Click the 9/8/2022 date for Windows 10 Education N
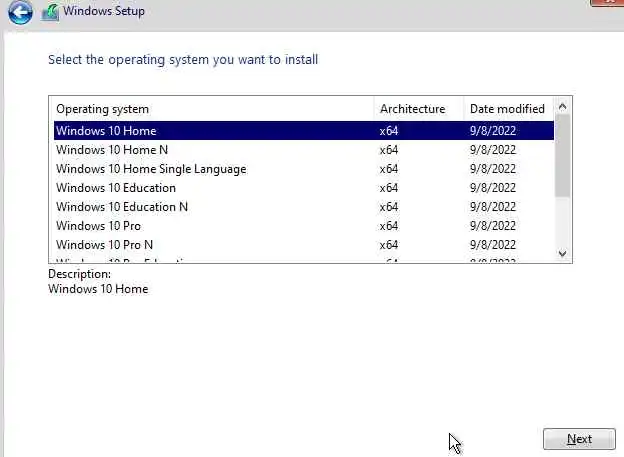 (x=493, y=207)
